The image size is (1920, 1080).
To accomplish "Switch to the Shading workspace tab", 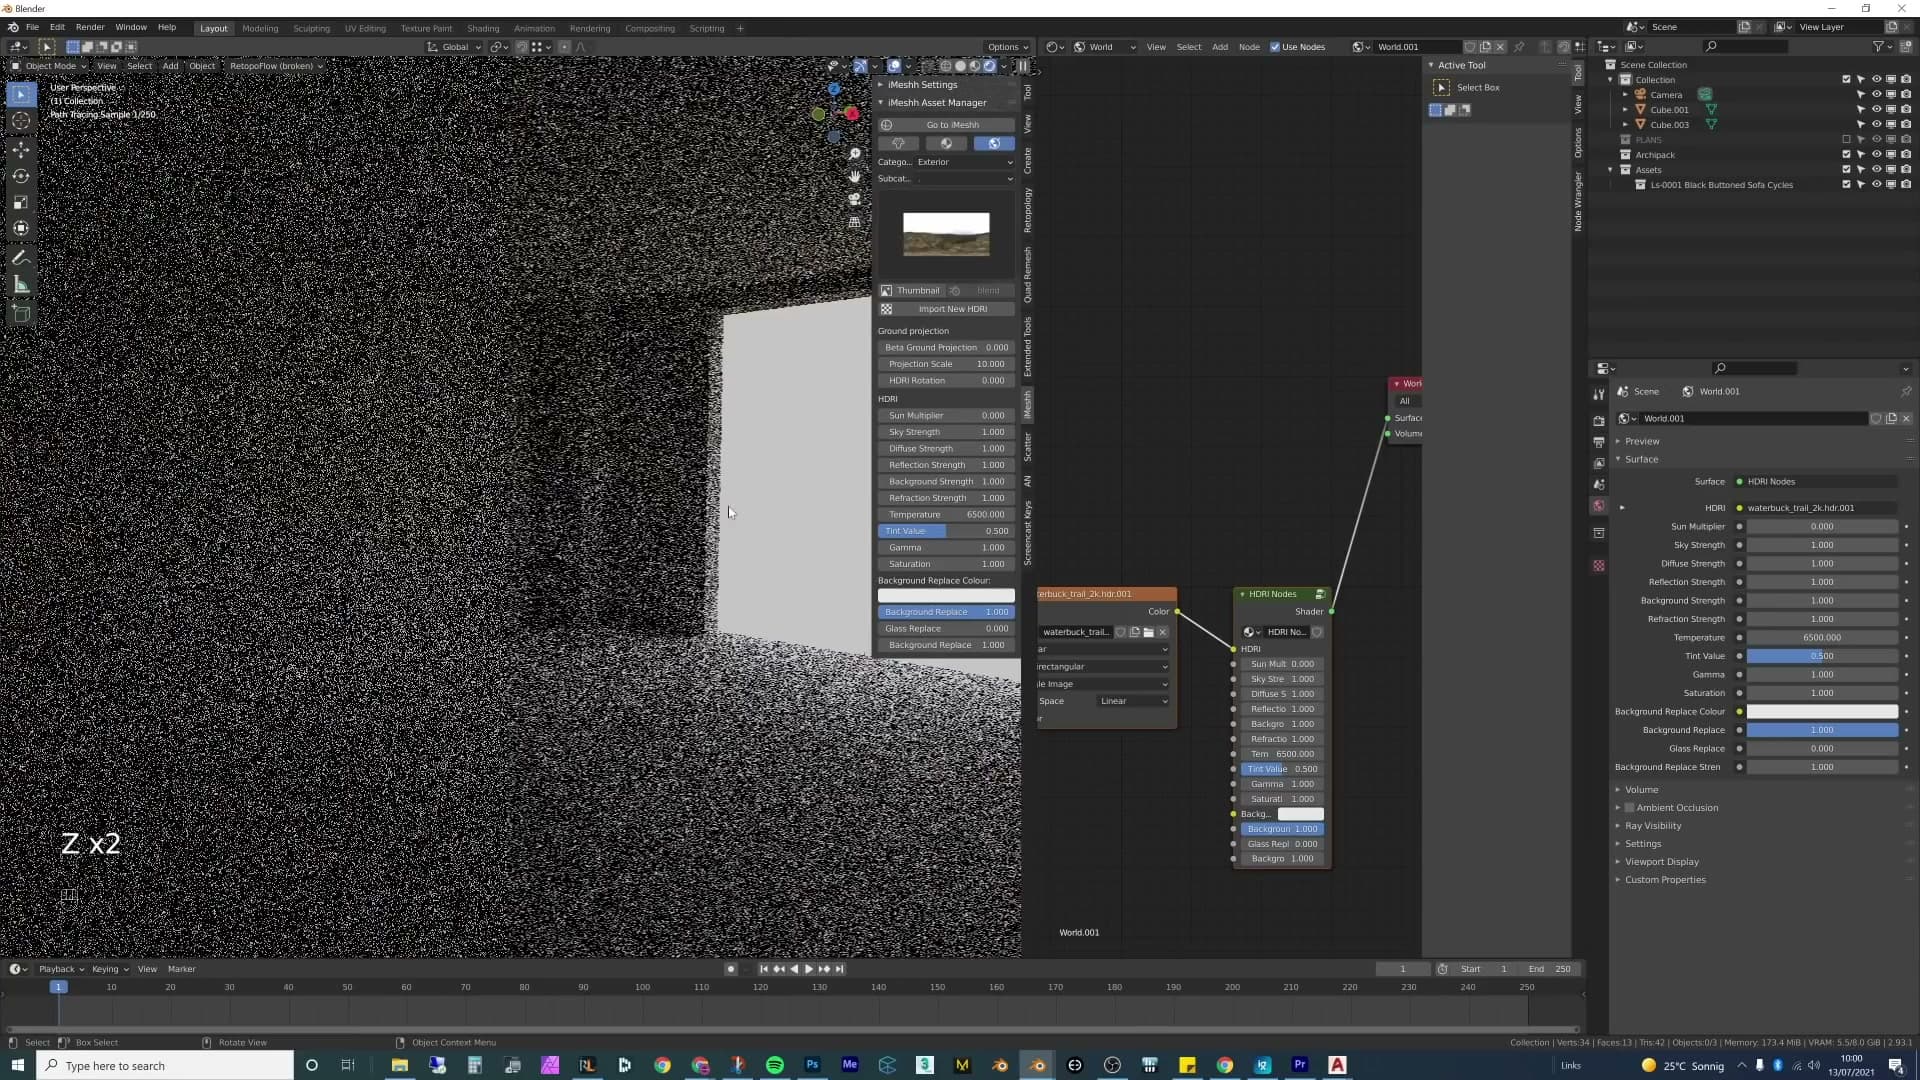I will pyautogui.click(x=483, y=28).
